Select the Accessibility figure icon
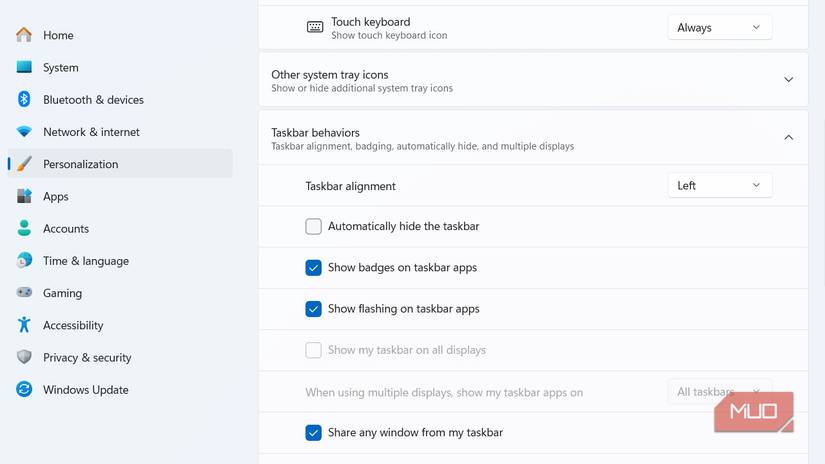 (24, 325)
